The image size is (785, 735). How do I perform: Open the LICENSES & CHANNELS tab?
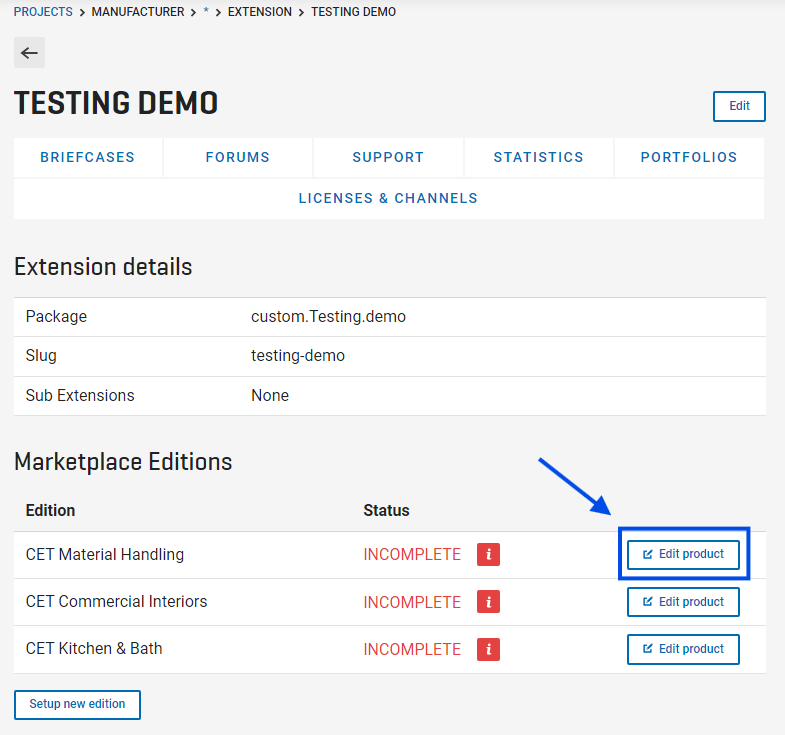click(388, 198)
